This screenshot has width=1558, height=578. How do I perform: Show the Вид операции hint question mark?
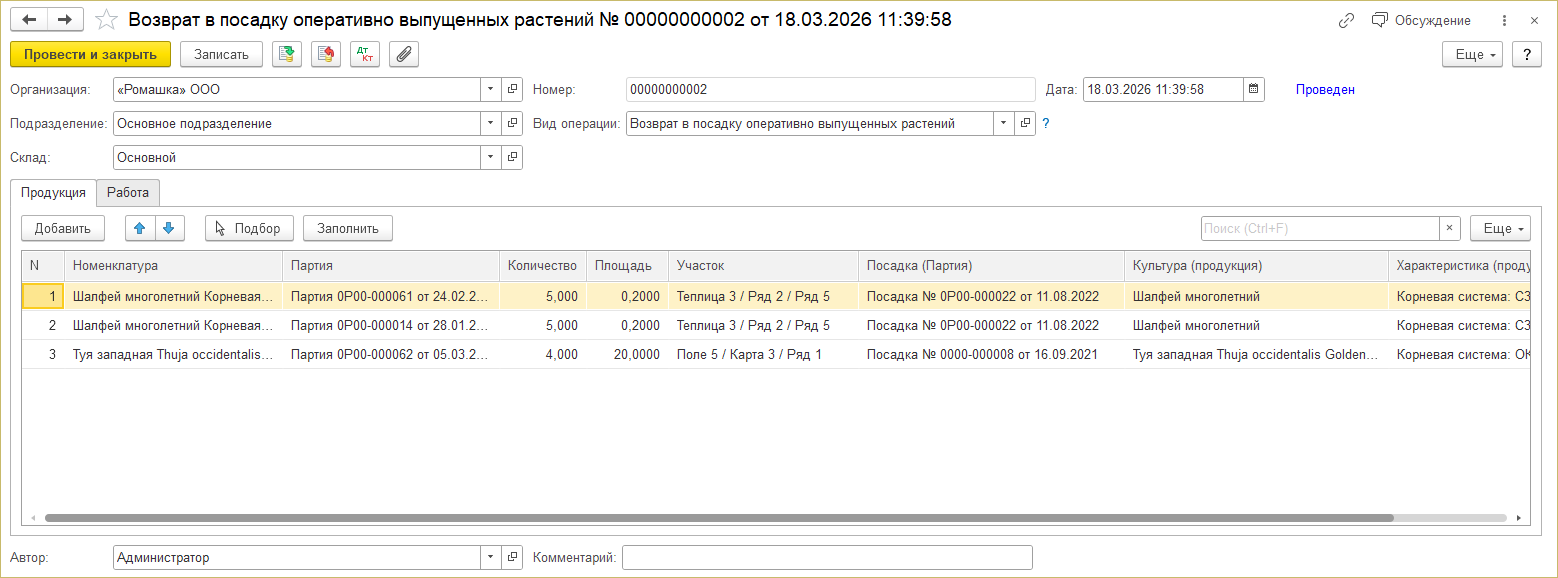click(1046, 124)
